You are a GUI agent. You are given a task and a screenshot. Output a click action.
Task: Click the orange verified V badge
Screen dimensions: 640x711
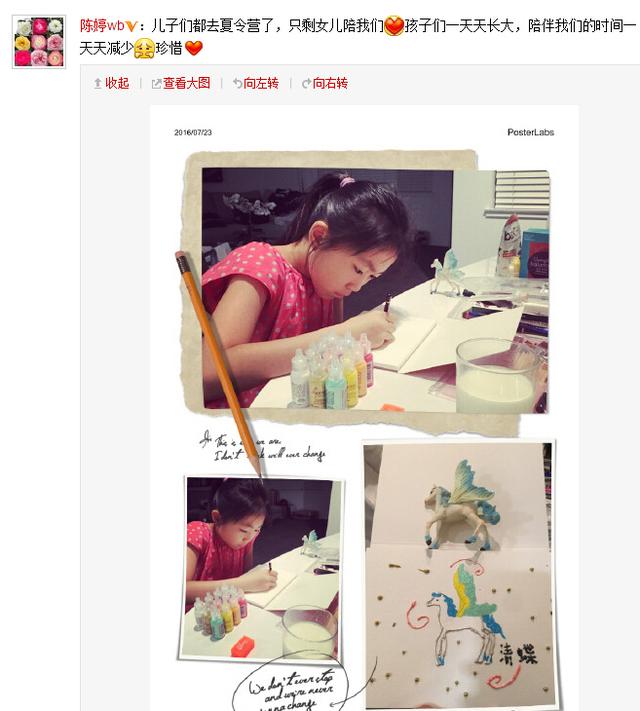click(x=131, y=26)
